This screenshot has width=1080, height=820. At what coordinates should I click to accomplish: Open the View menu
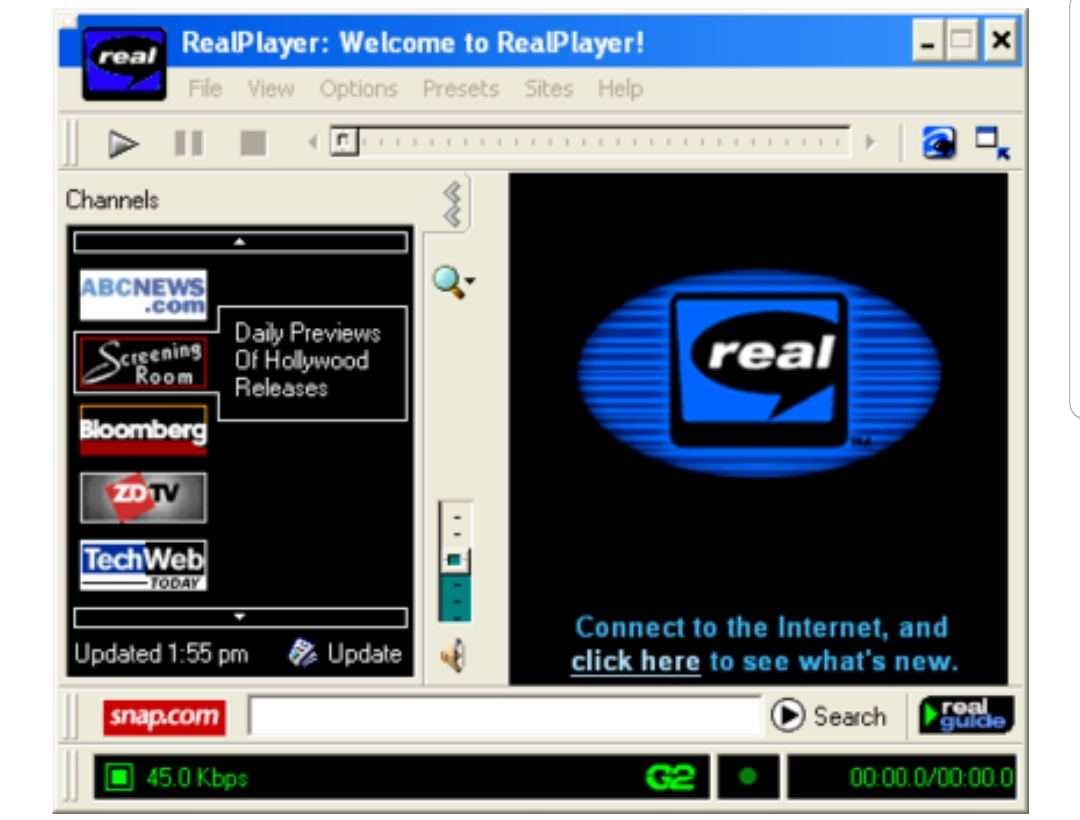tap(271, 89)
